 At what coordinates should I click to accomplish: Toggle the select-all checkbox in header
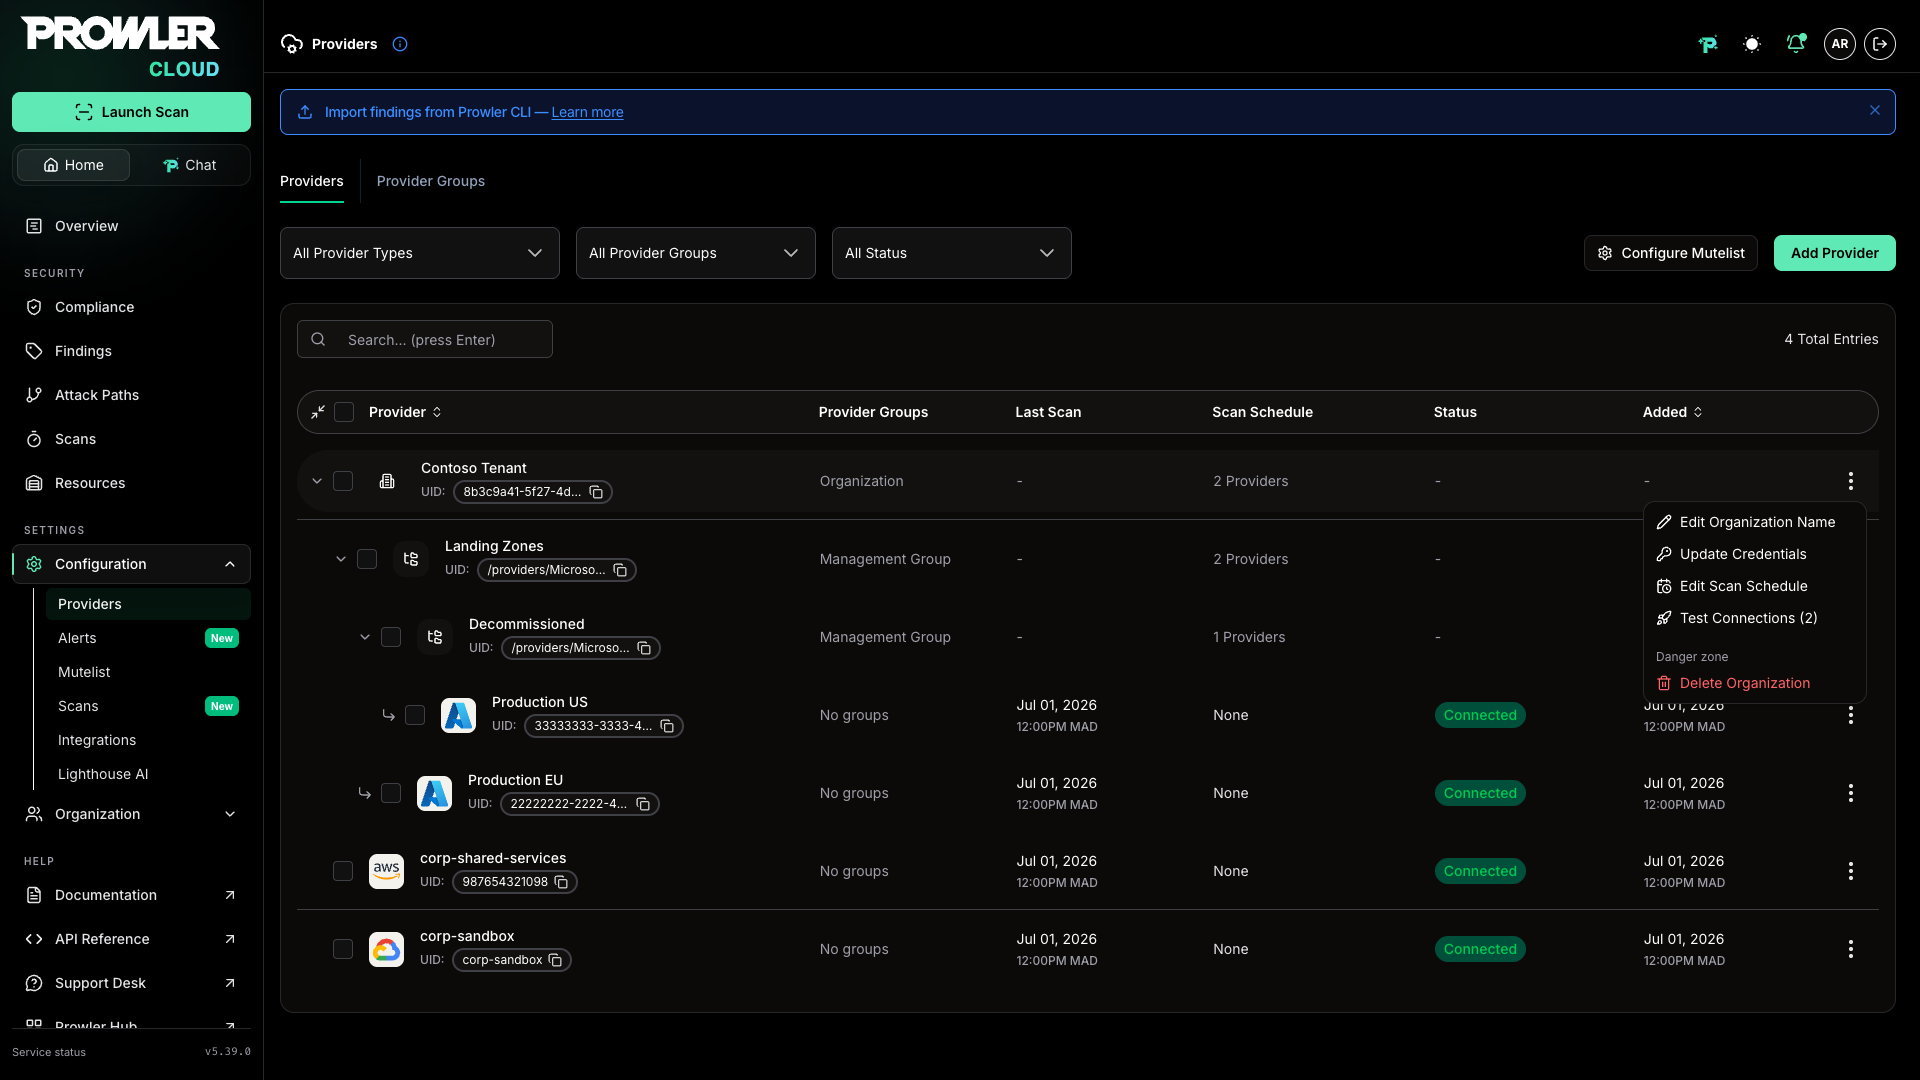click(x=344, y=412)
